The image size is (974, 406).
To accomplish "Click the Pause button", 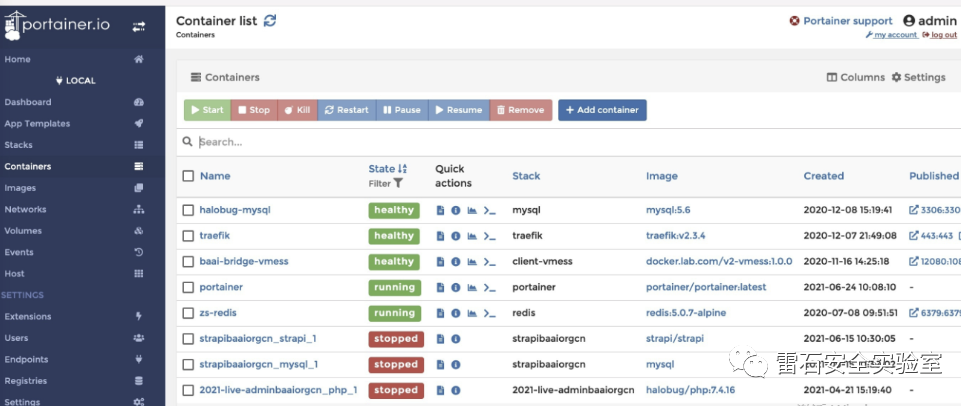I will coord(402,110).
